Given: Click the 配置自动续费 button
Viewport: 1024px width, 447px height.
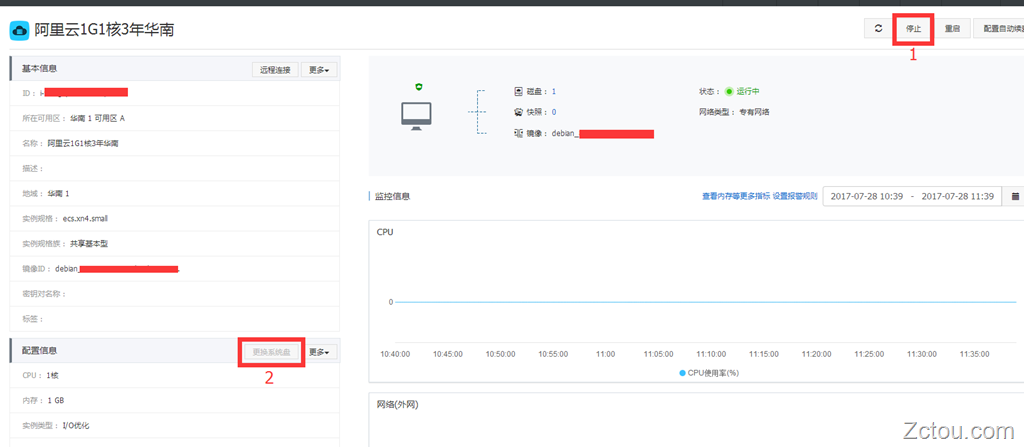Looking at the screenshot, I should 999,29.
